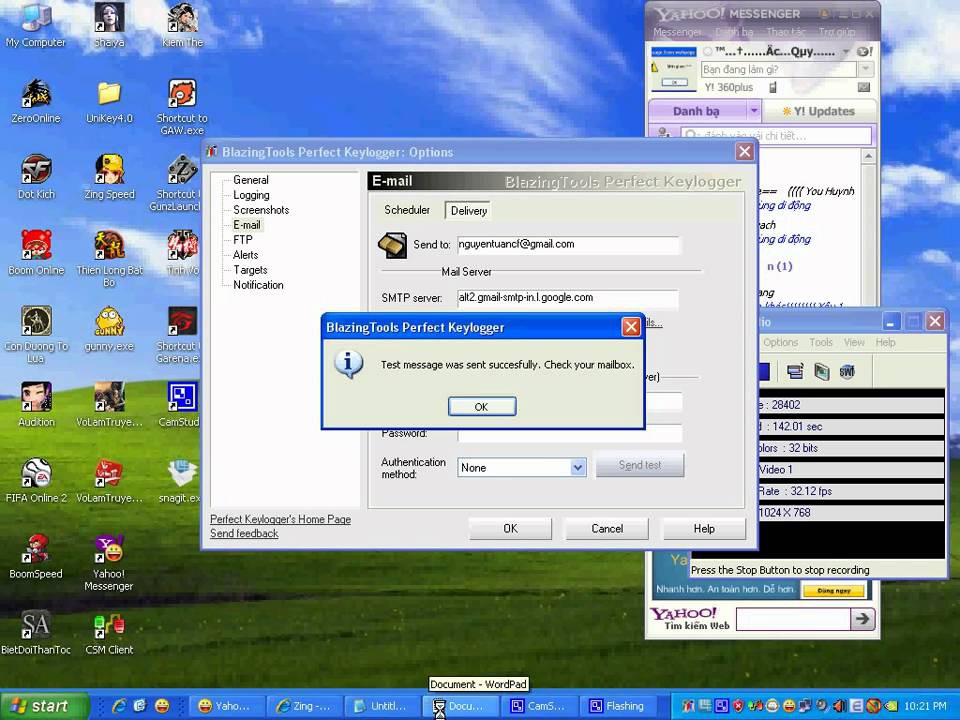Click the blue stop recording button in CamStudio
The height and width of the screenshot is (720, 960).
coord(760,372)
